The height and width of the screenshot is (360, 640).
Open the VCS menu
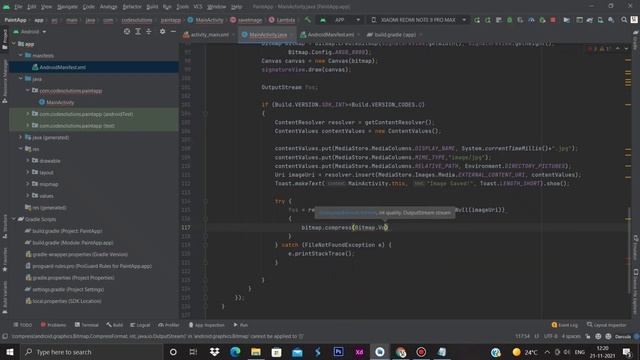pos(198,7)
